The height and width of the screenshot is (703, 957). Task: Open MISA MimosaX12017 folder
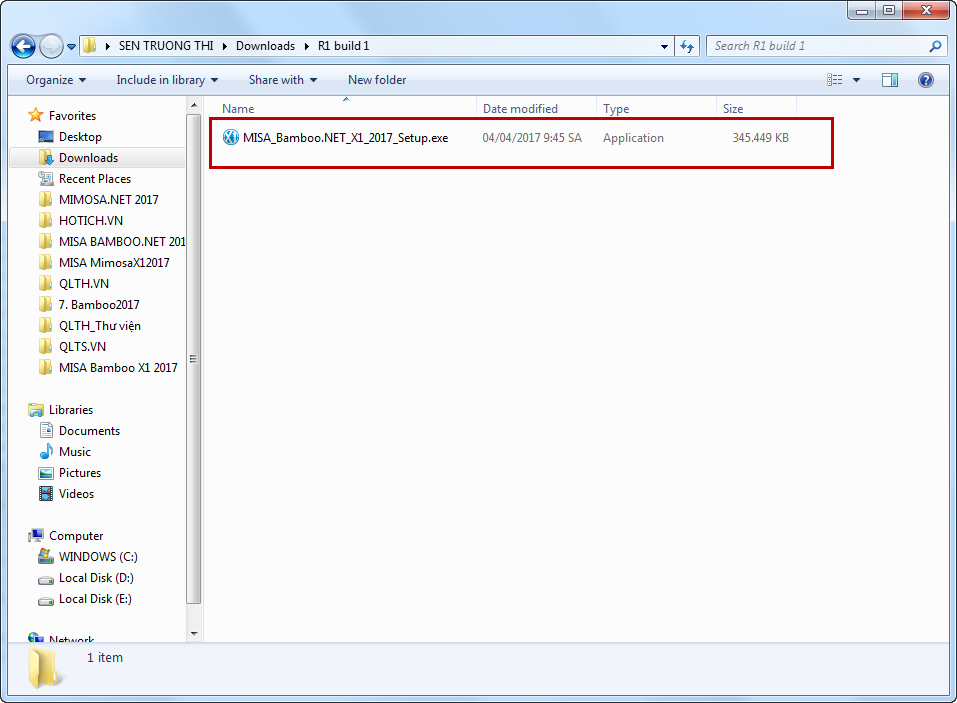114,262
